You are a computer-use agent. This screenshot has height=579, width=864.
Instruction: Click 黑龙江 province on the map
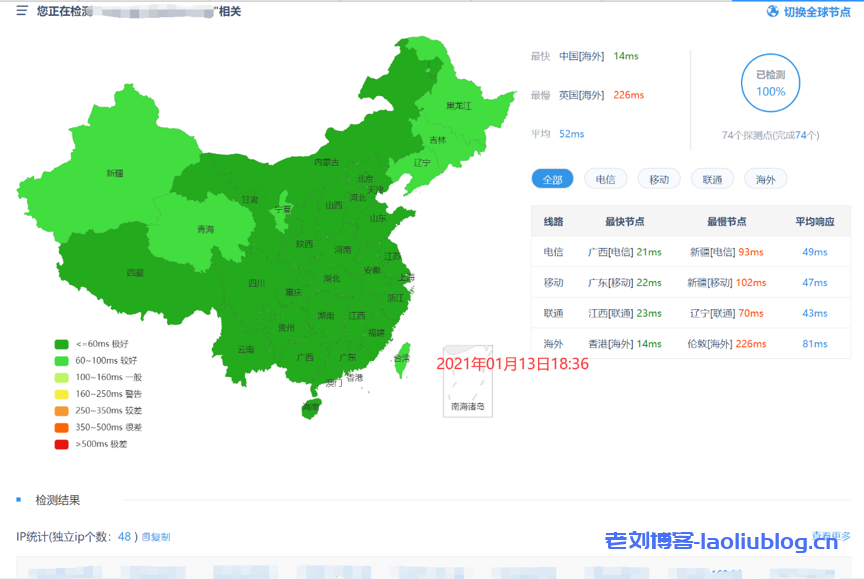tap(458, 105)
